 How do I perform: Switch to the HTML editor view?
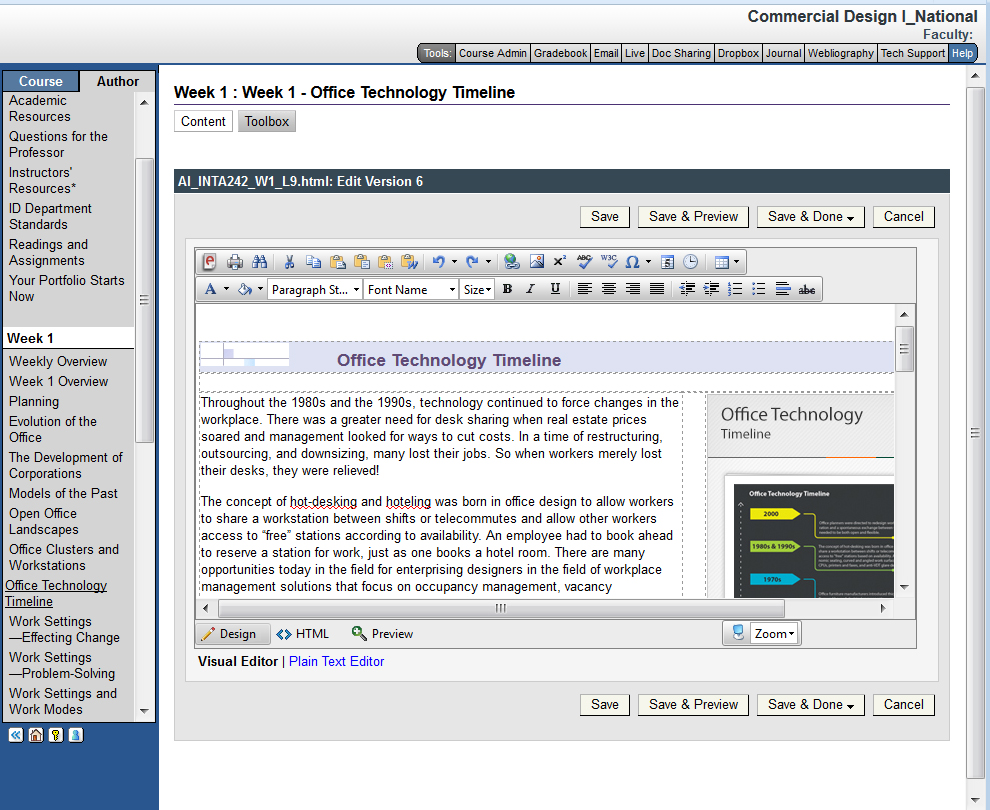(303, 633)
